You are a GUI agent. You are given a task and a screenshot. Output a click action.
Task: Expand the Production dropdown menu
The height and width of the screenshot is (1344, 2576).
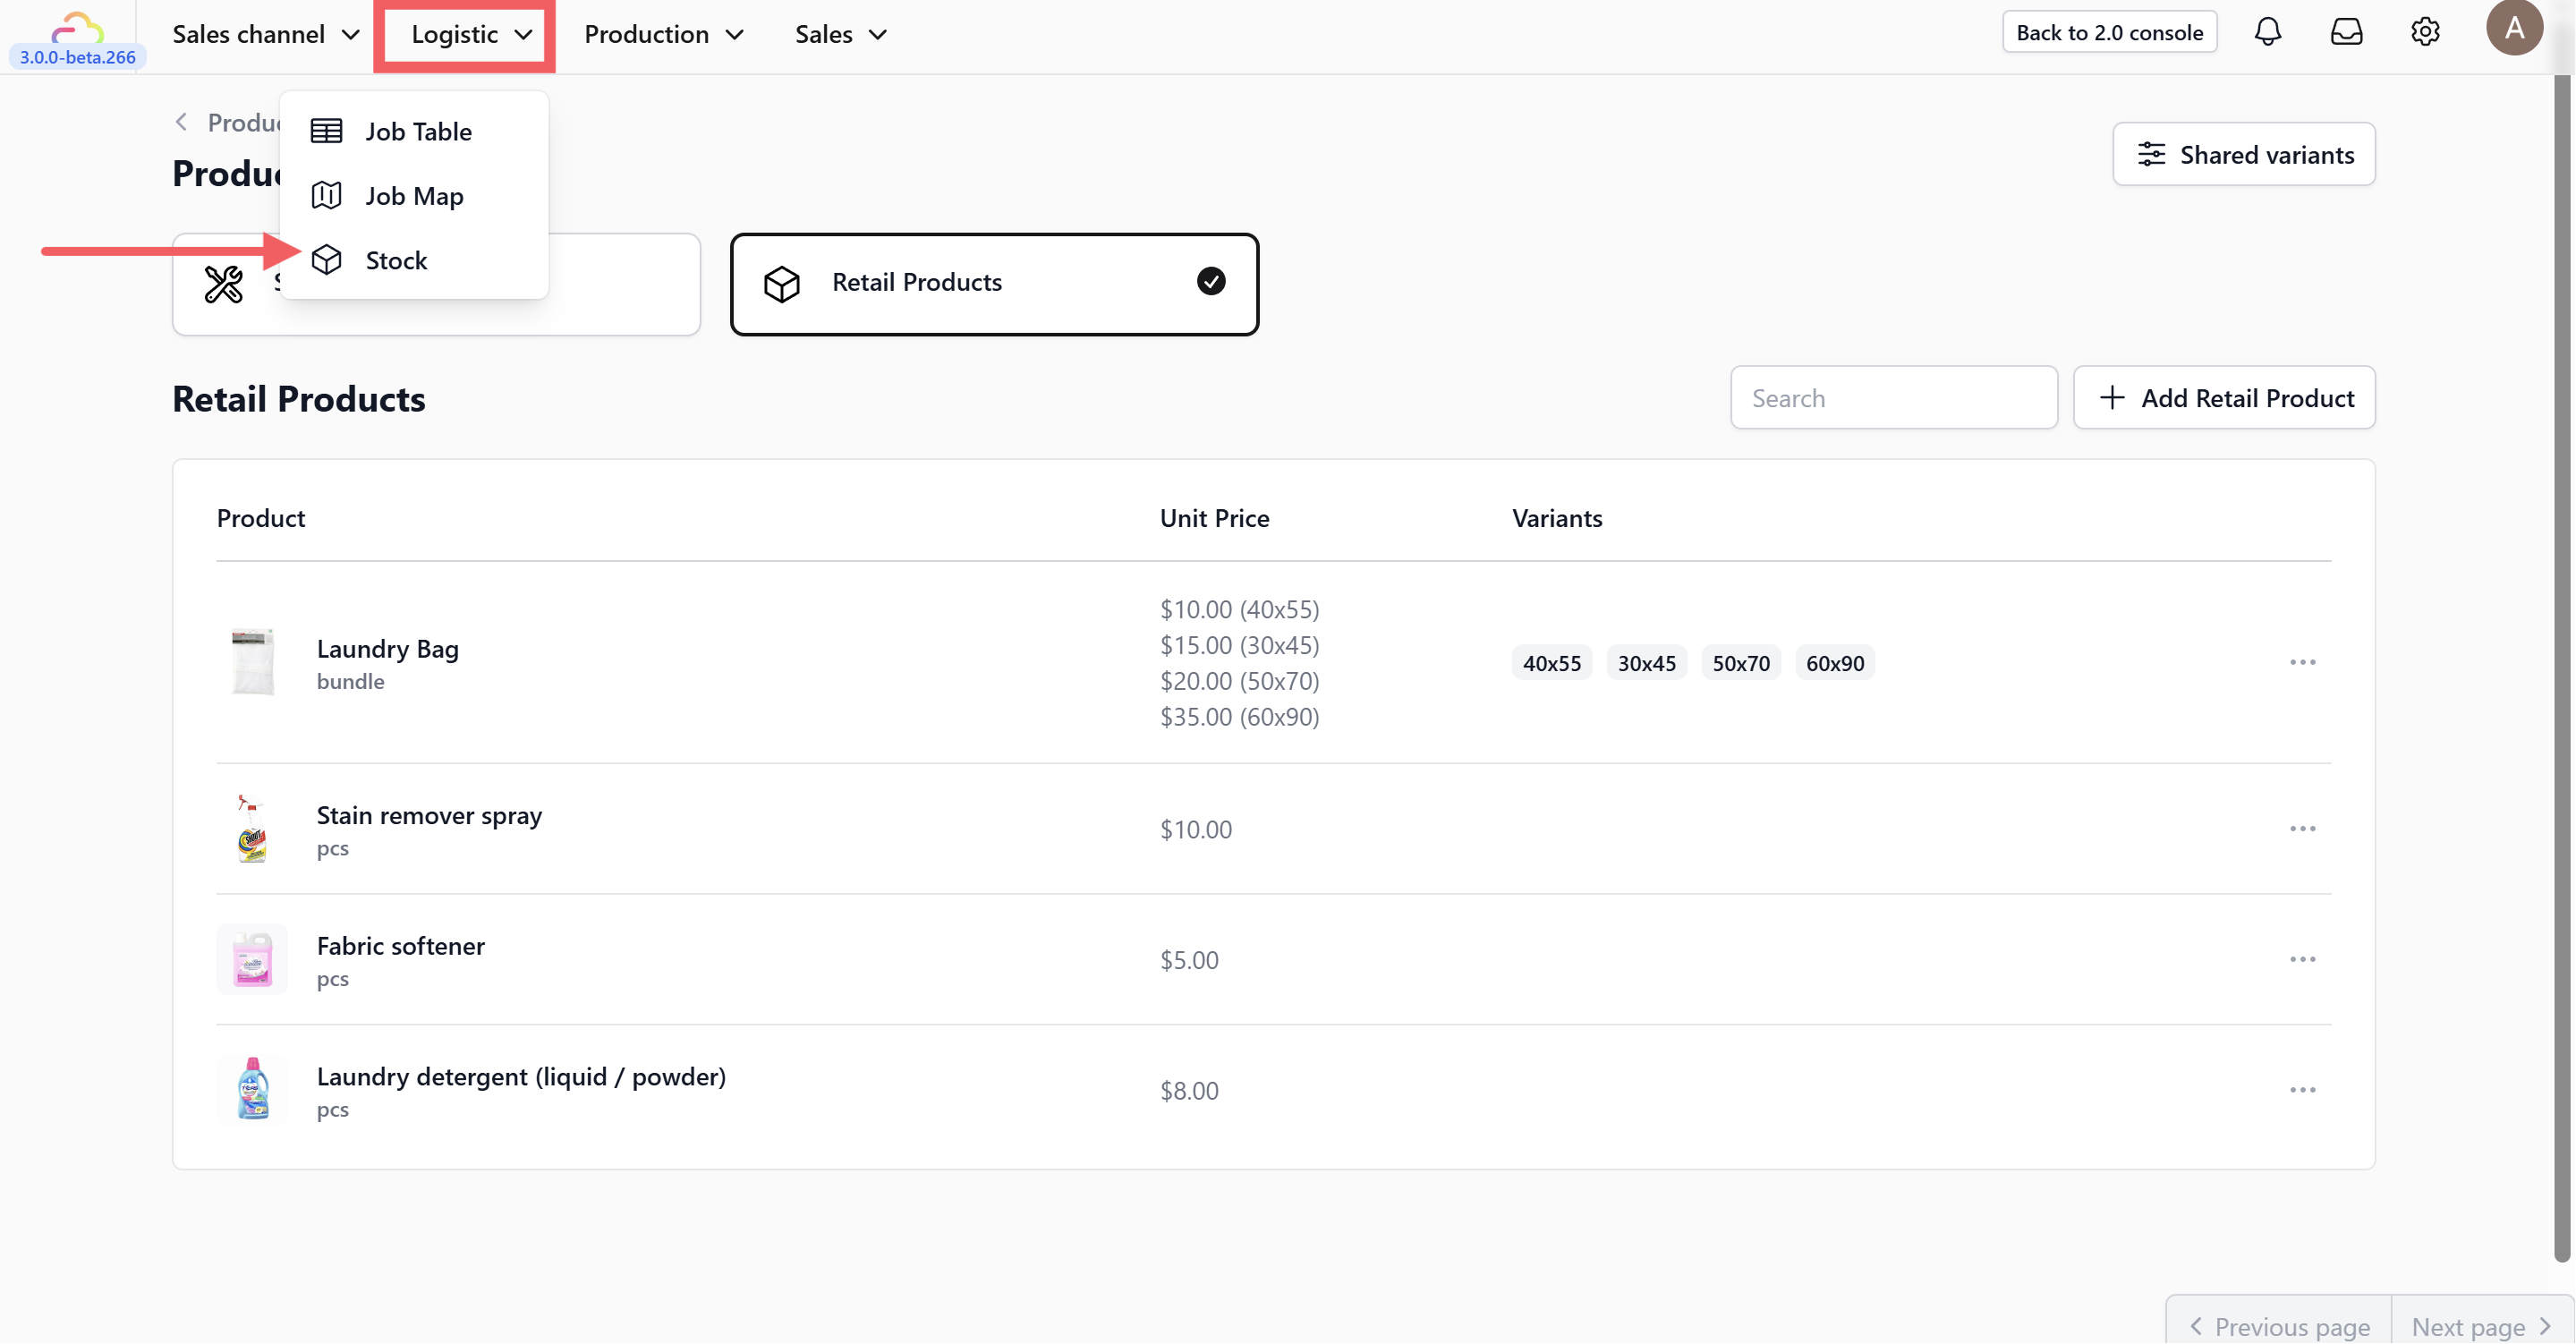pos(663,34)
